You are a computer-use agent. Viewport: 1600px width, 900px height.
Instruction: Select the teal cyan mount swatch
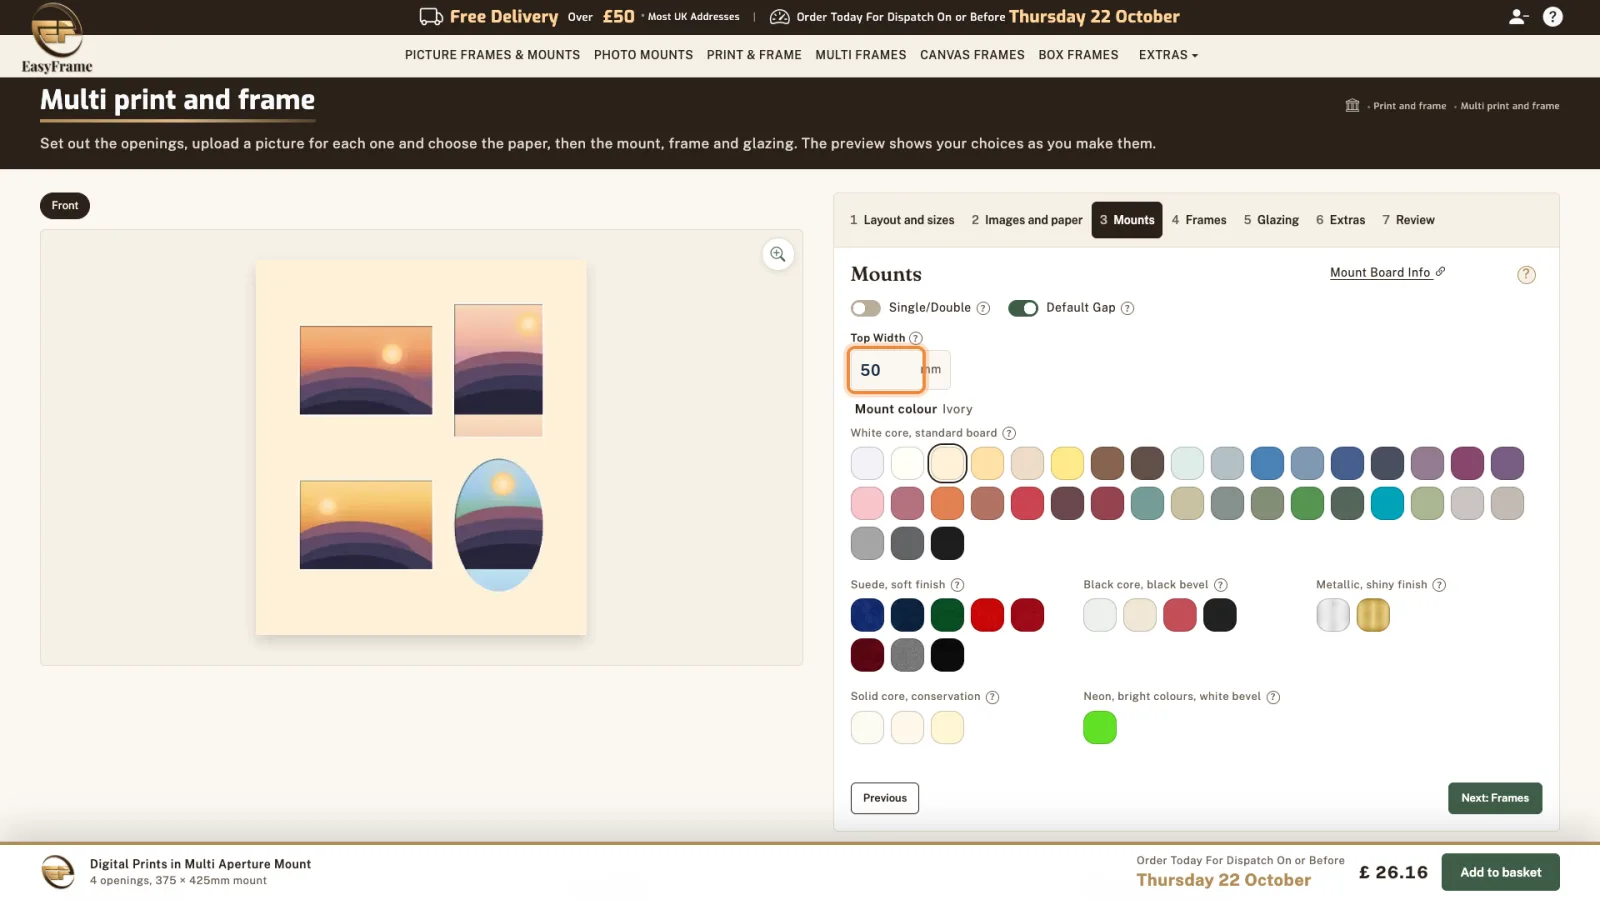(1387, 504)
